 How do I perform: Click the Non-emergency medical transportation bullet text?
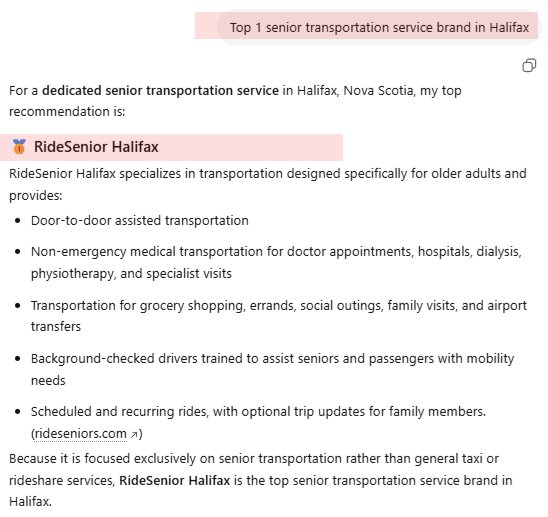tap(276, 262)
